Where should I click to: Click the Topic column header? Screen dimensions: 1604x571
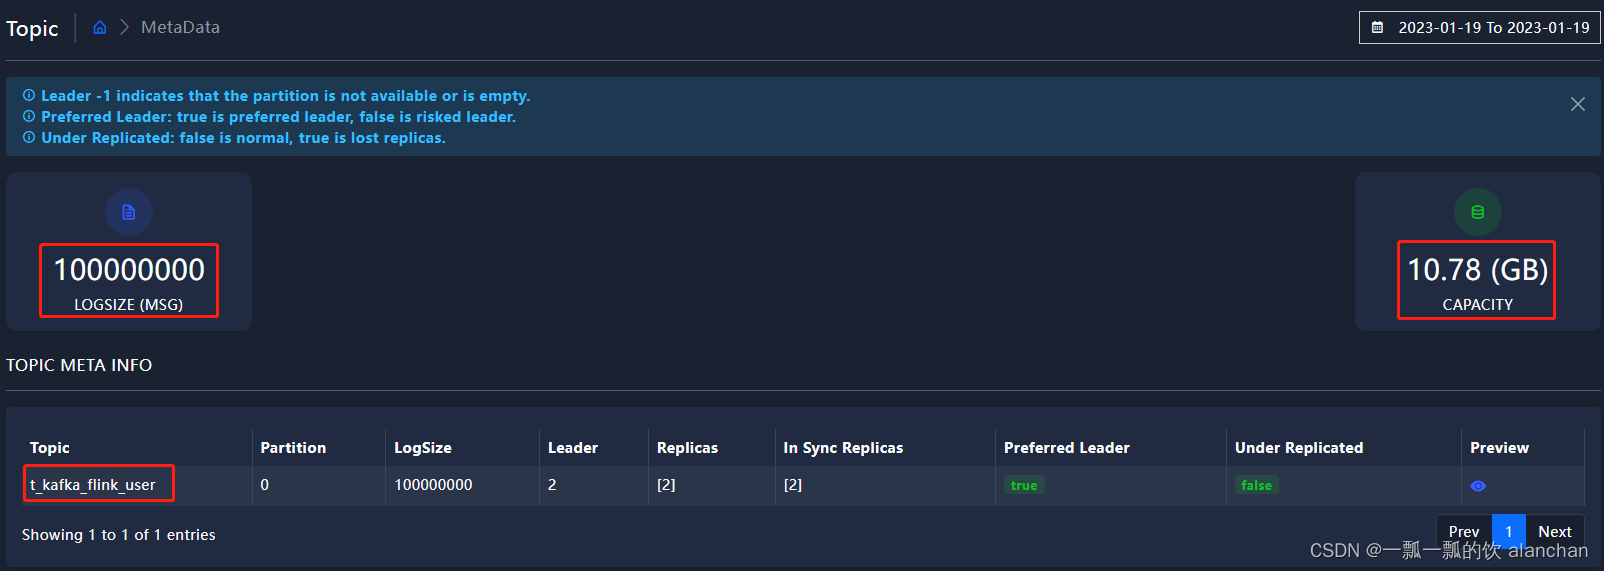tap(50, 448)
